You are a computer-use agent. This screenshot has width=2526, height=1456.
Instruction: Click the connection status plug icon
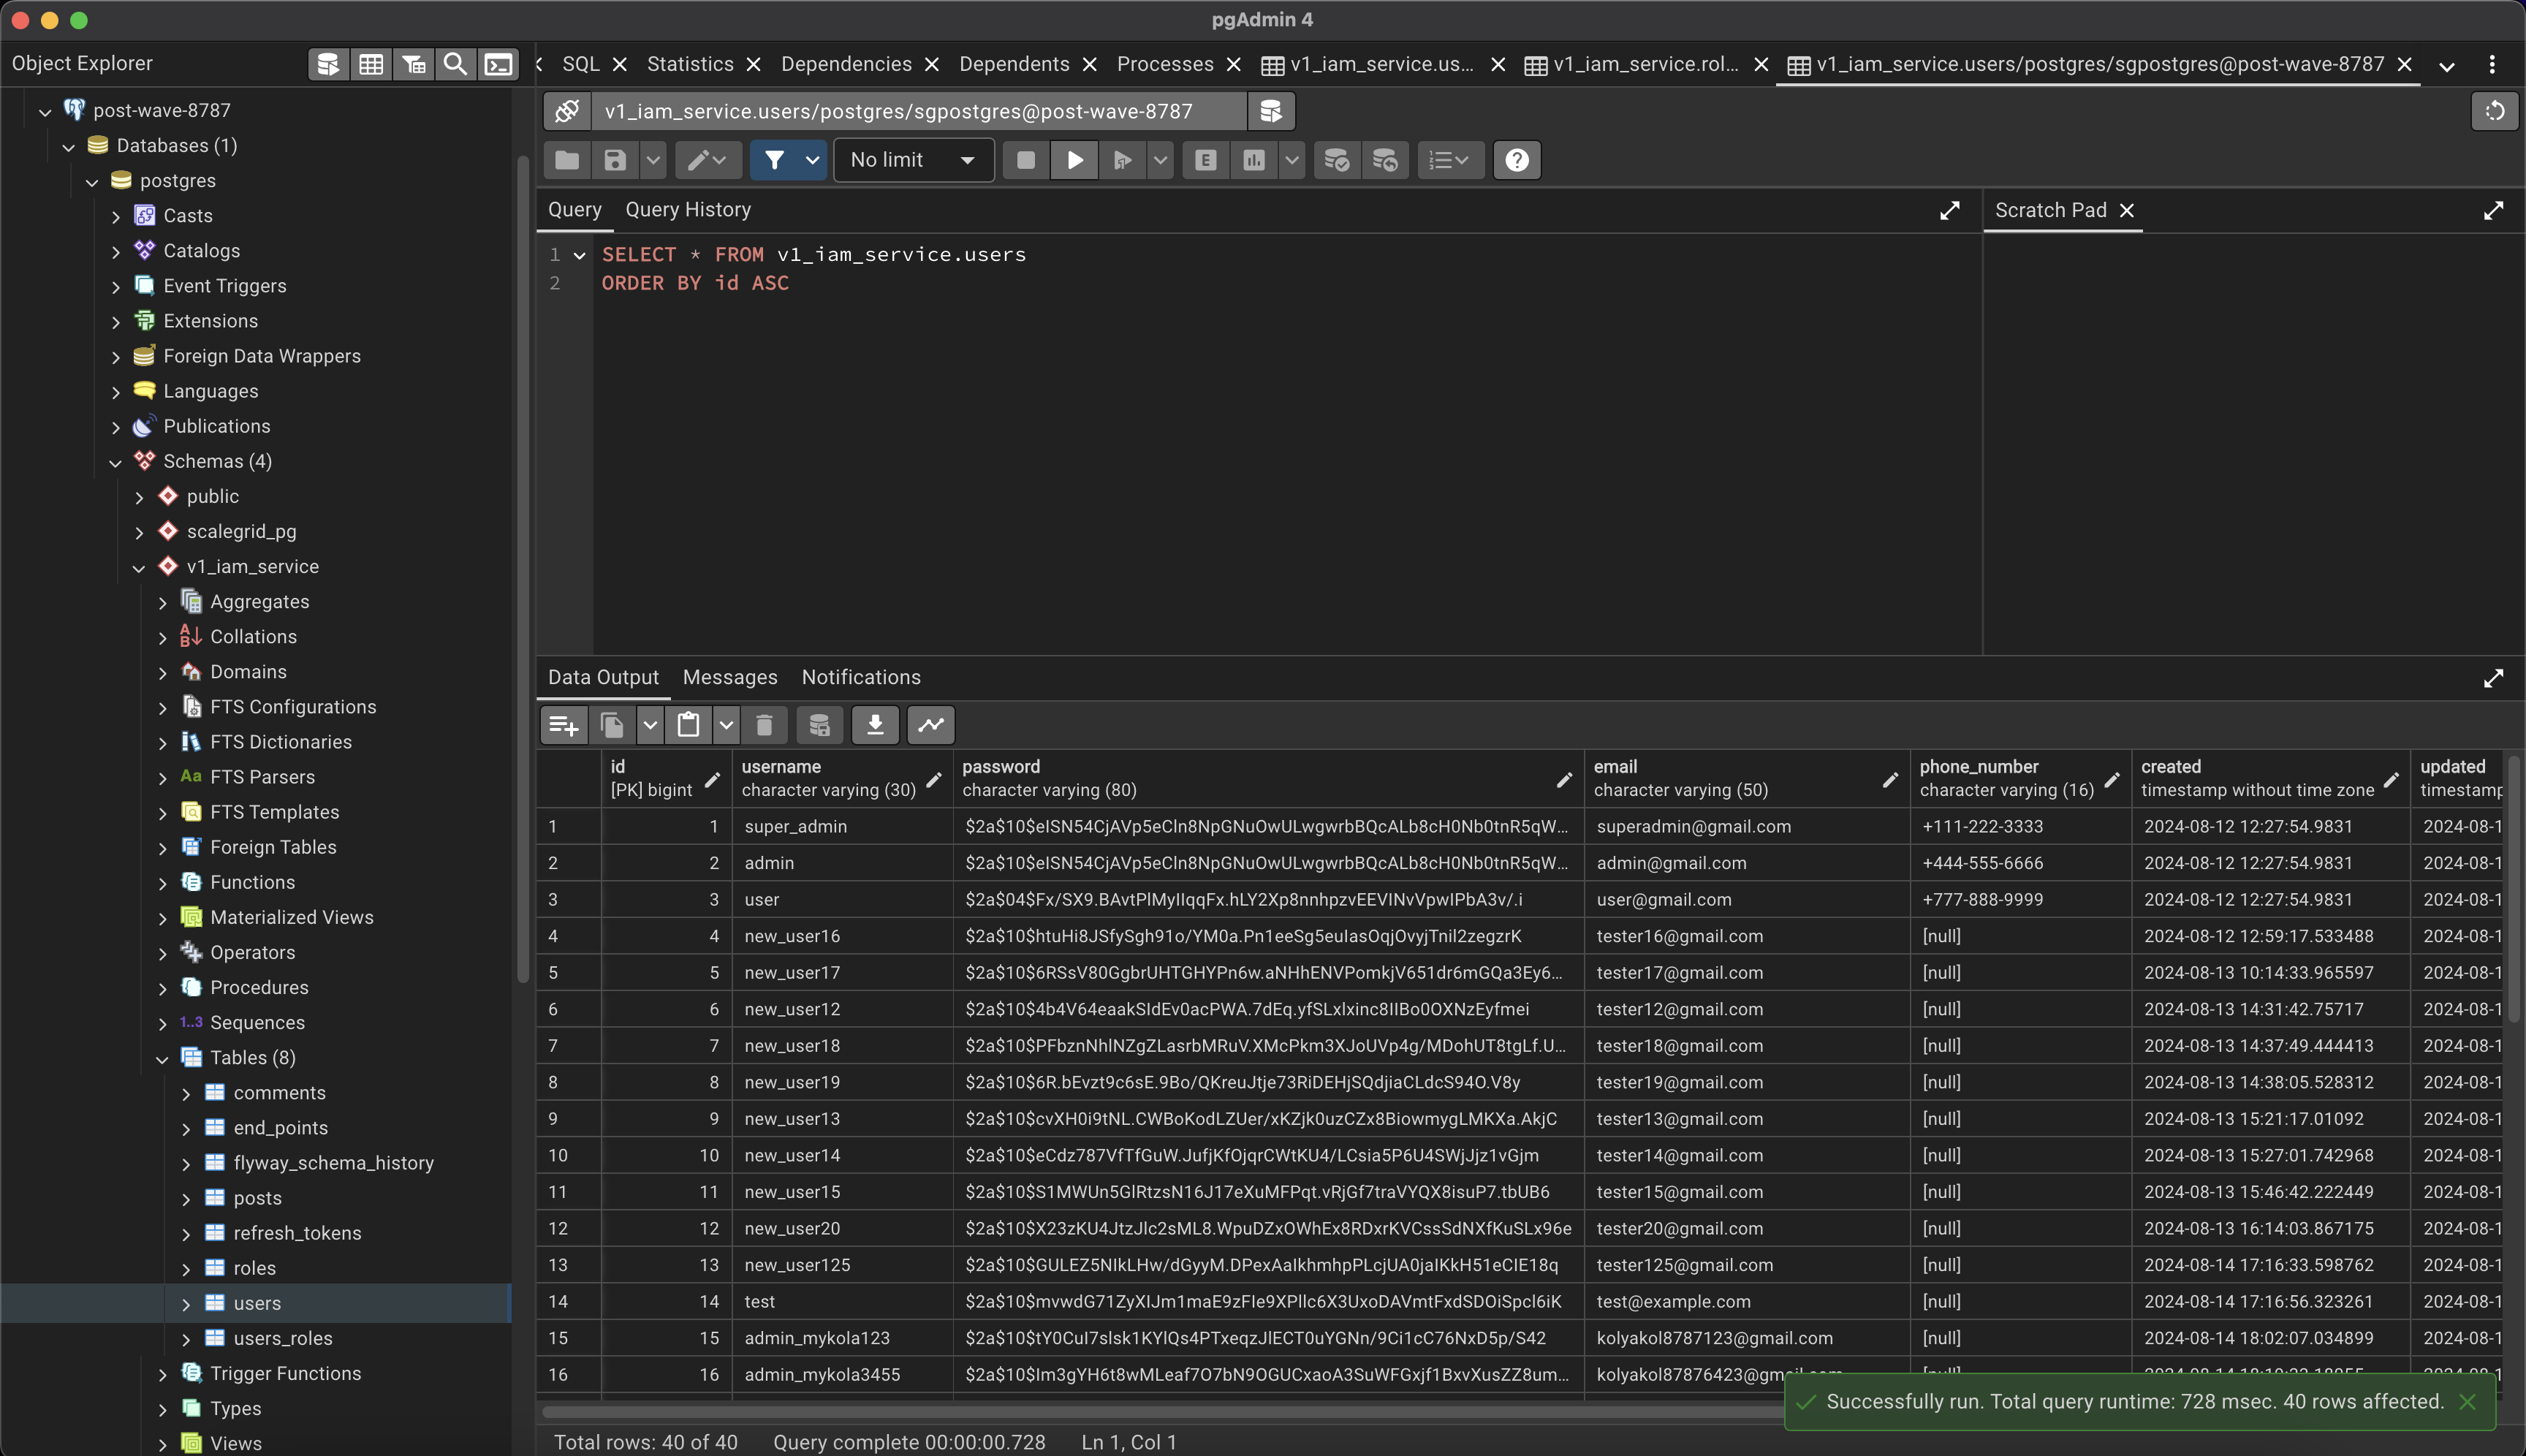point(567,111)
